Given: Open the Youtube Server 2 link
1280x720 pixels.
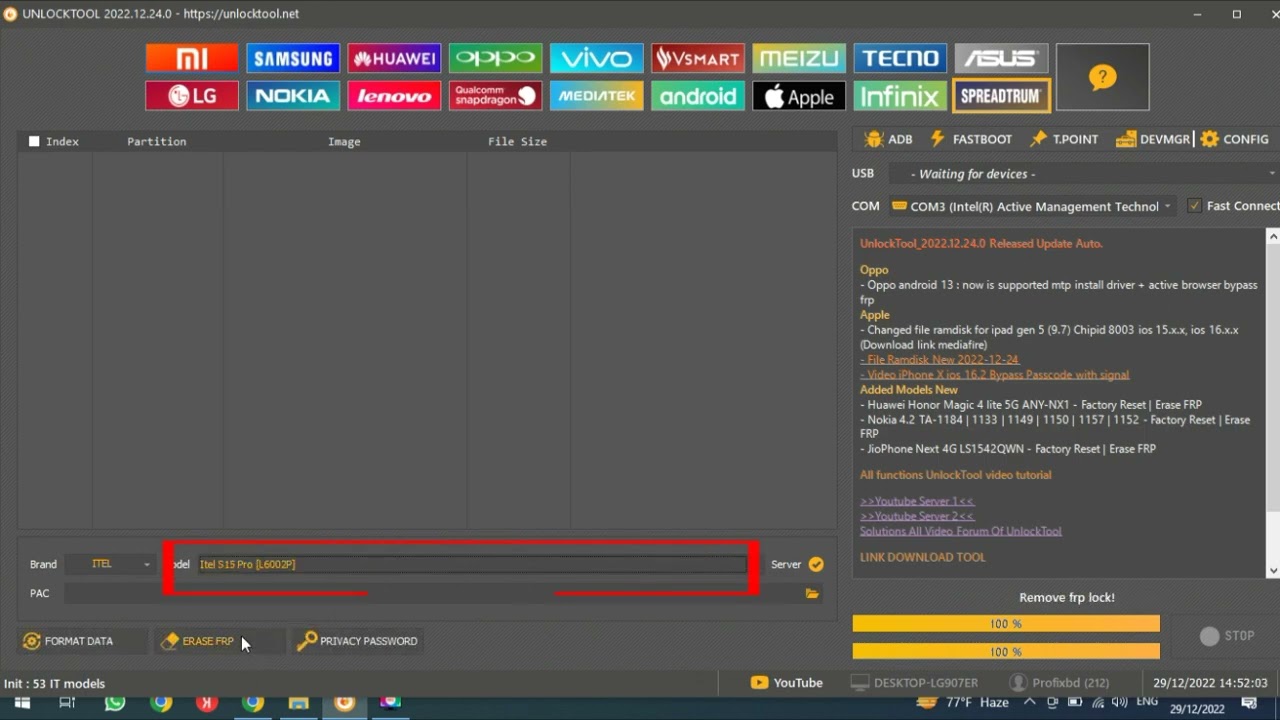Looking at the screenshot, I should 916,516.
